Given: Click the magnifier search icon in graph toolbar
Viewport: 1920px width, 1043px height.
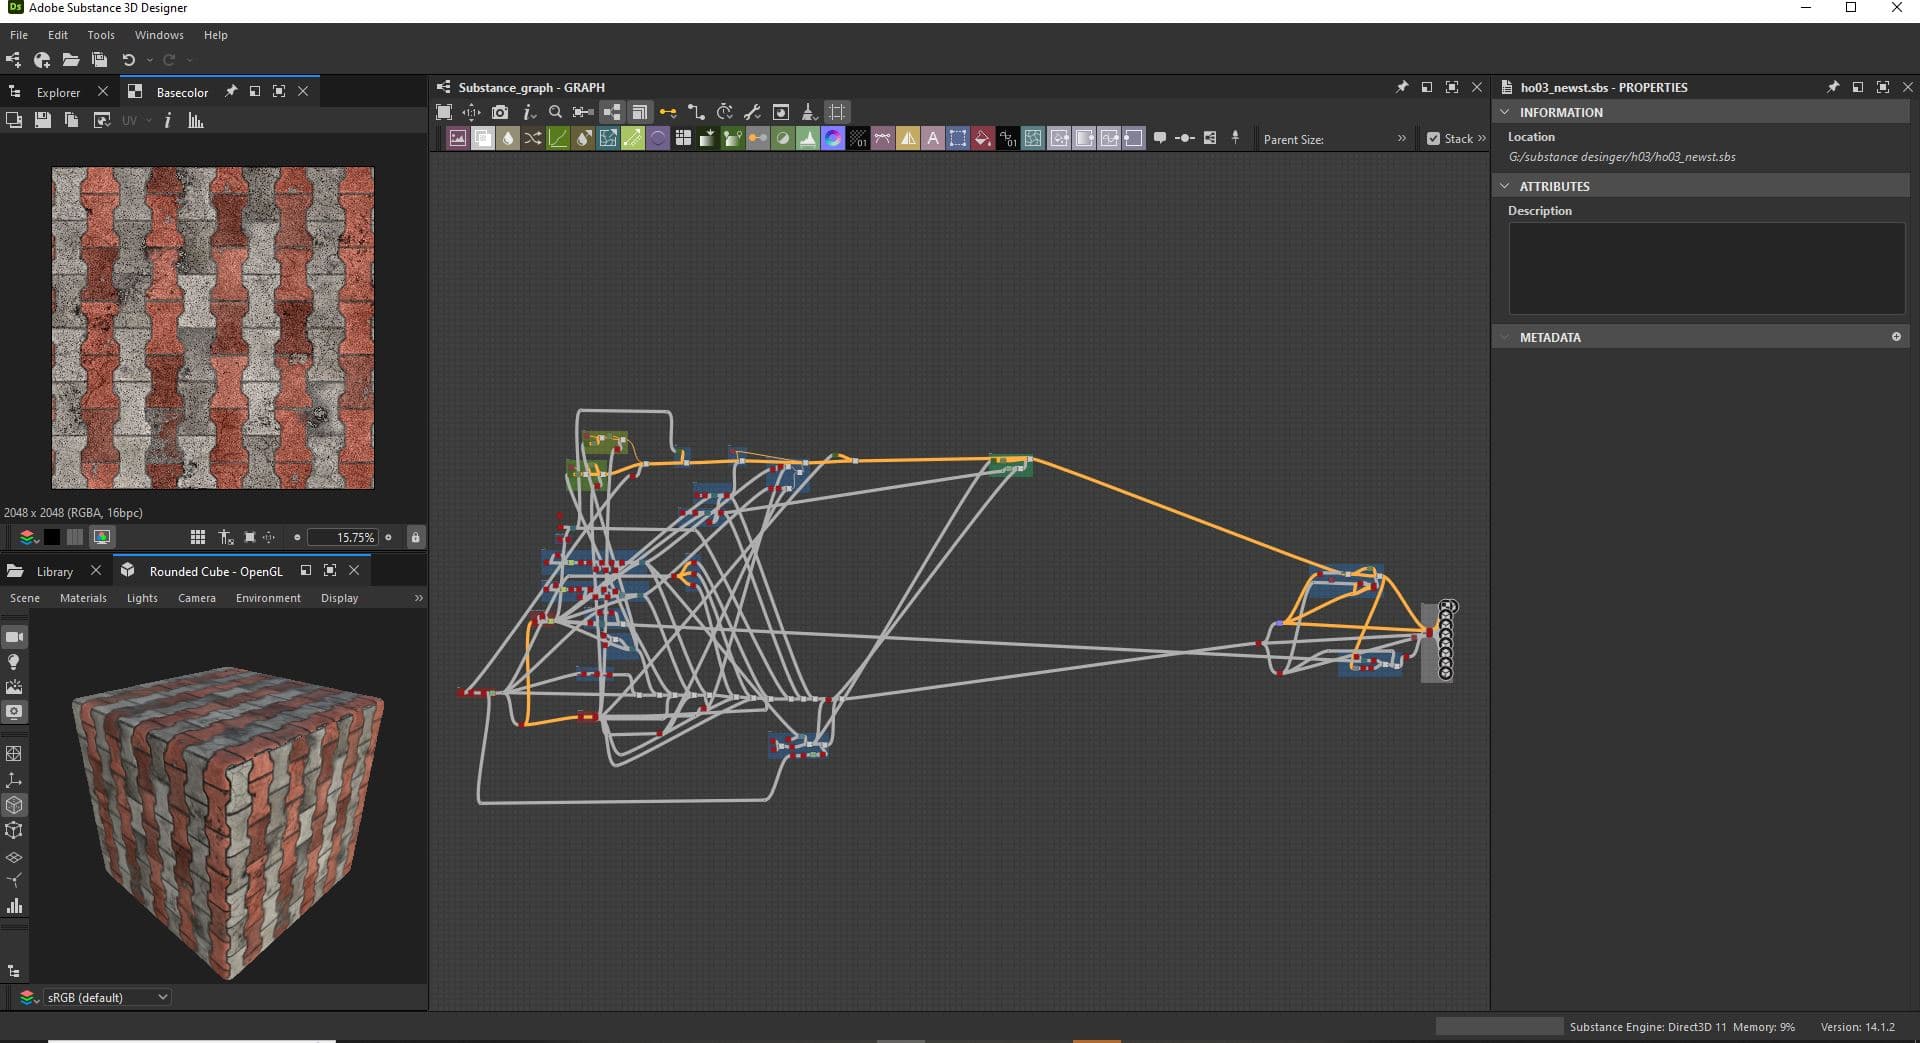Looking at the screenshot, I should tap(555, 112).
